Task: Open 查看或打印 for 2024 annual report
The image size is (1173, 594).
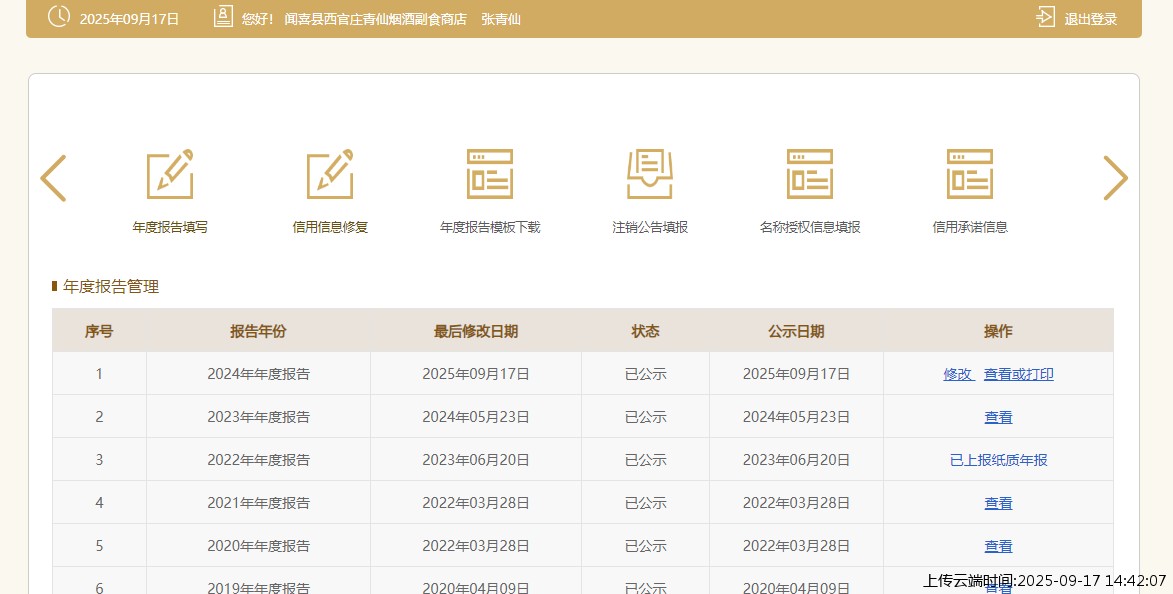Action: coord(1019,374)
